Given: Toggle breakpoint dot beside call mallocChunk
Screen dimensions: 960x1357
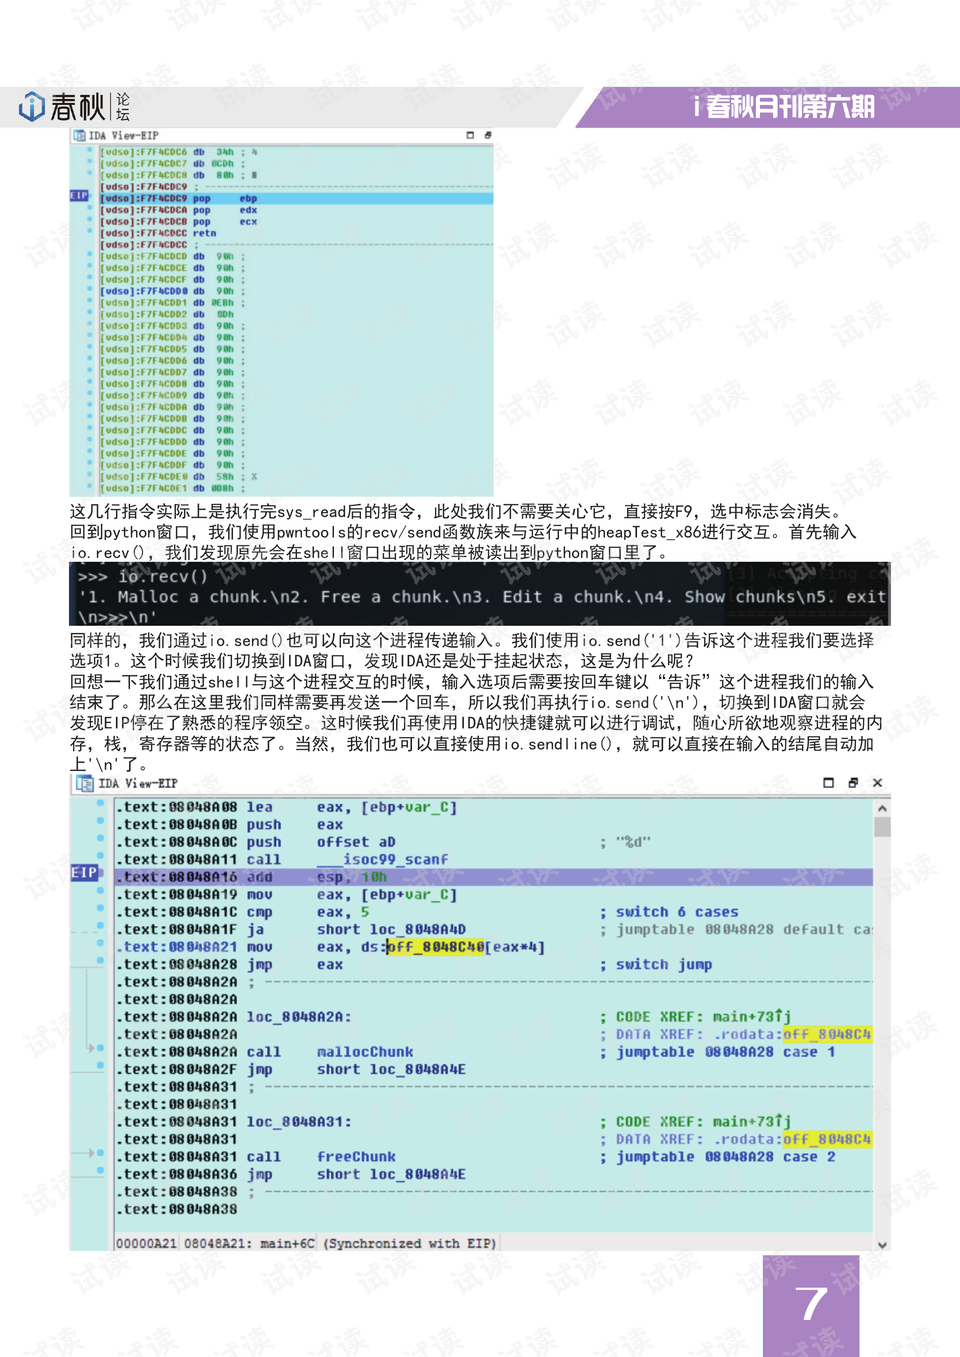Looking at the screenshot, I should (100, 1048).
